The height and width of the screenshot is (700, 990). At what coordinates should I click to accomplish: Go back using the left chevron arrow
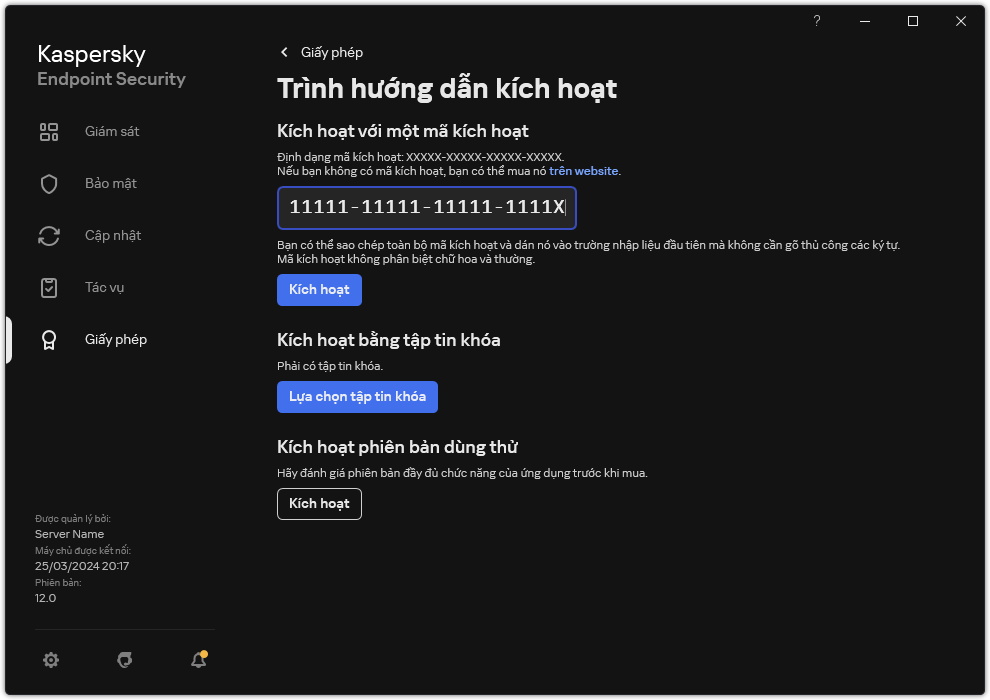[284, 52]
